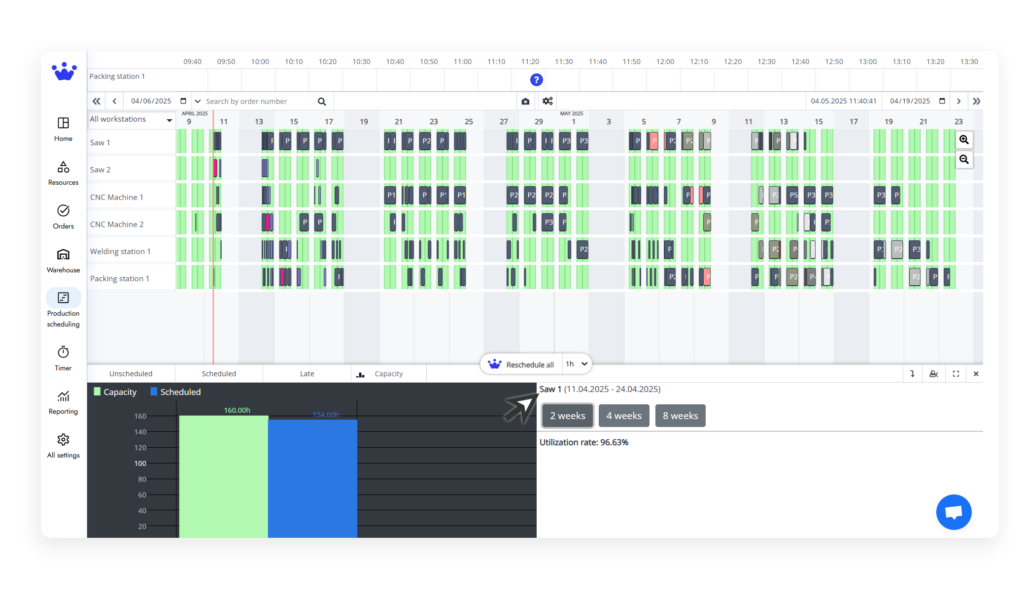This screenshot has width=1024, height=589.
Task: Select the 2 weeks range button
Action: [x=567, y=416]
